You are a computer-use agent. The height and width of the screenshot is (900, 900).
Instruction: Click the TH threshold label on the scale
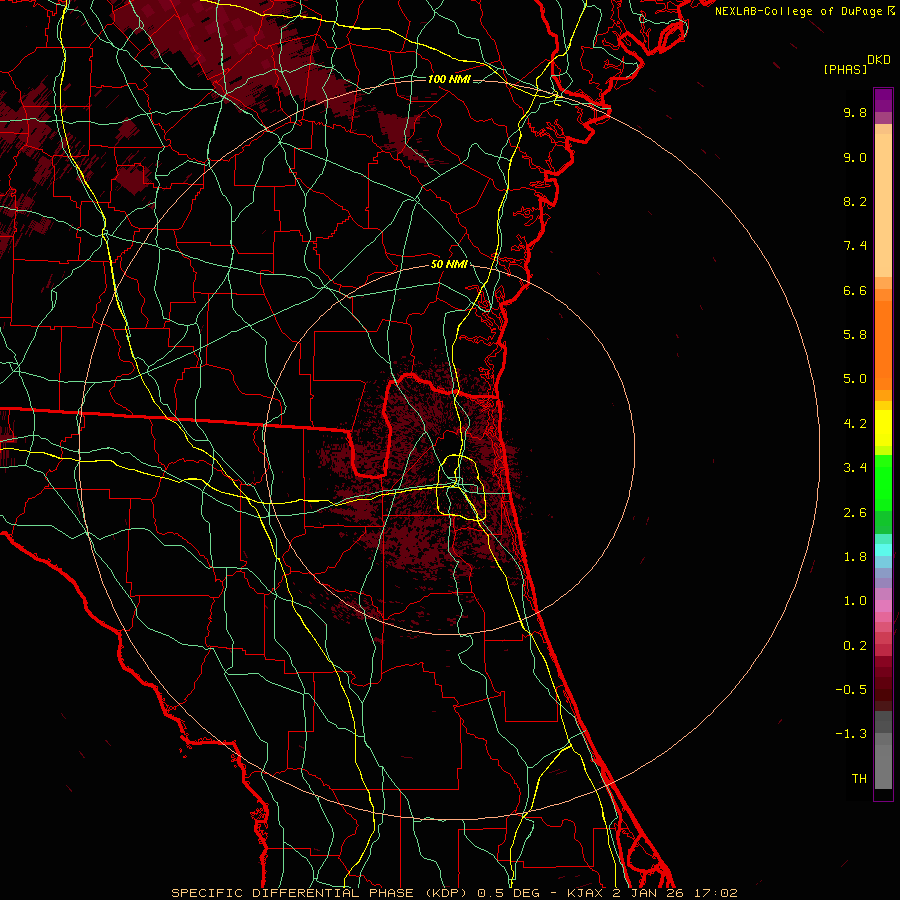coord(859,779)
